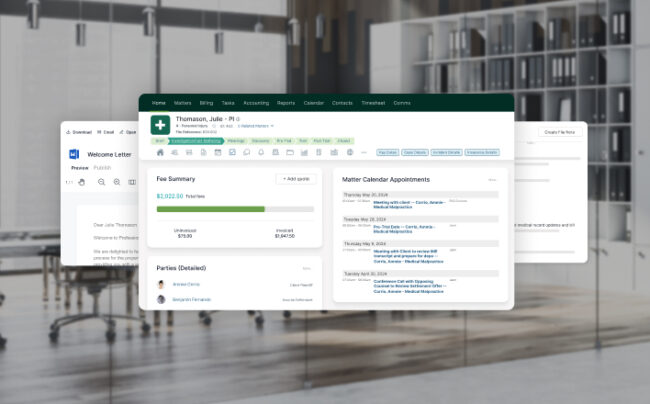Click the Create File Note button
This screenshot has width=650, height=404.
(561, 132)
